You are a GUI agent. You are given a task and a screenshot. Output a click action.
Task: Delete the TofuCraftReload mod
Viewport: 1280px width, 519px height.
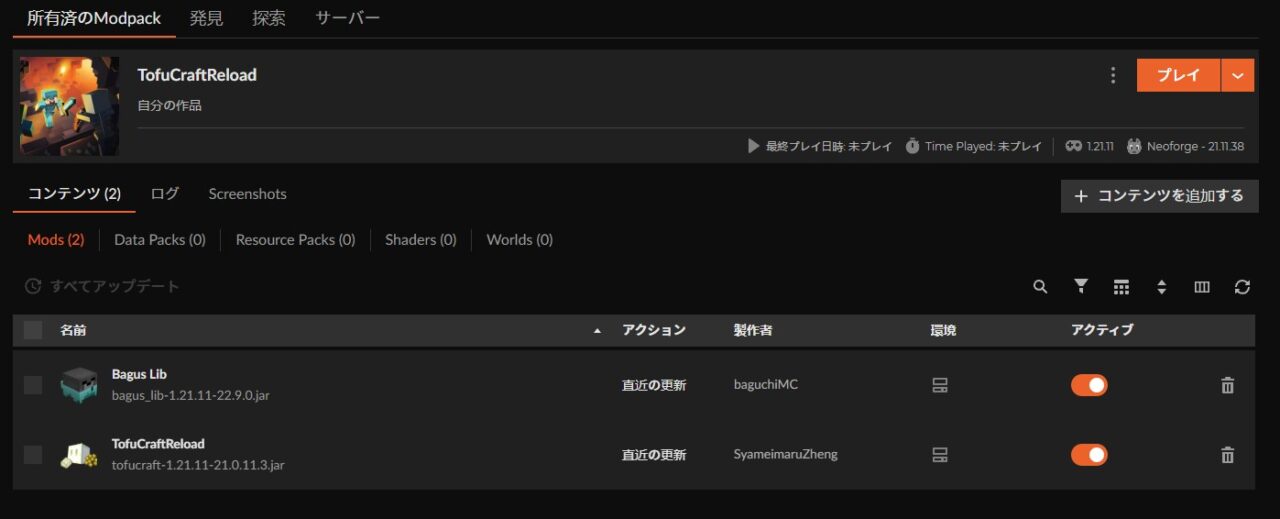[1228, 455]
